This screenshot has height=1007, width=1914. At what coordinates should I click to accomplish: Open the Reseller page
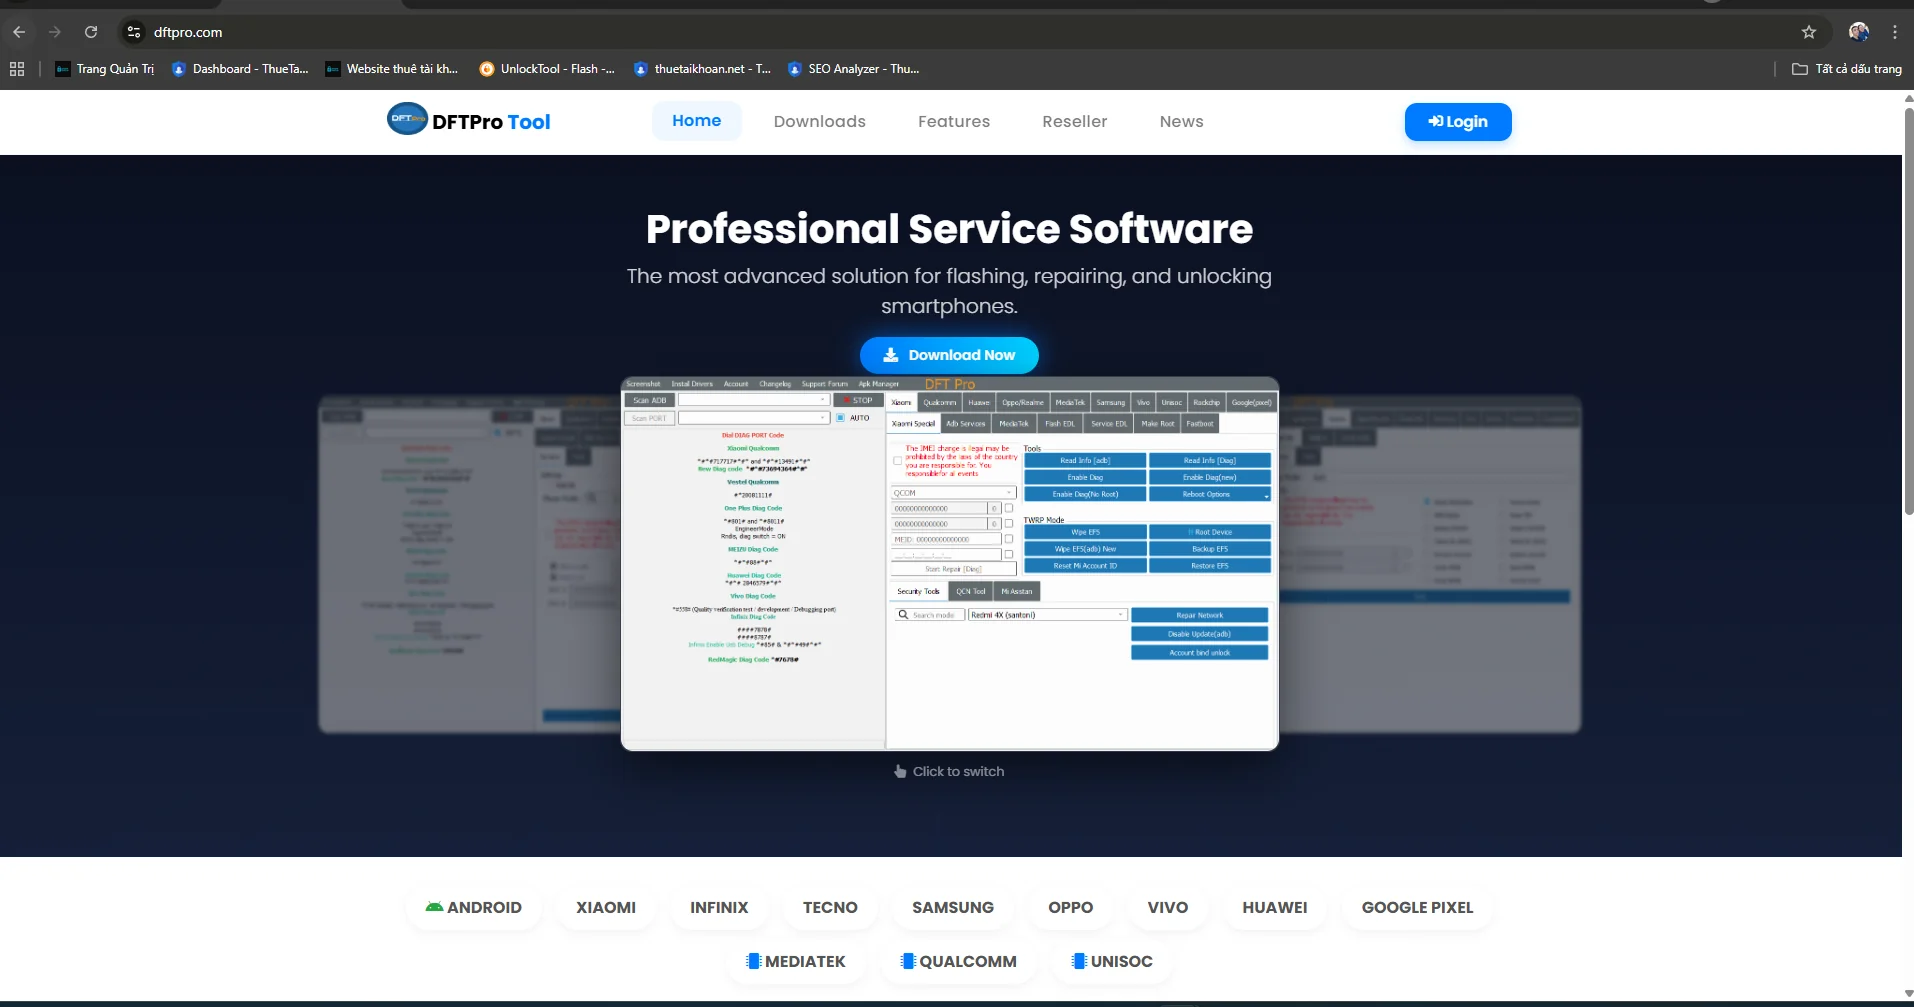tap(1075, 121)
